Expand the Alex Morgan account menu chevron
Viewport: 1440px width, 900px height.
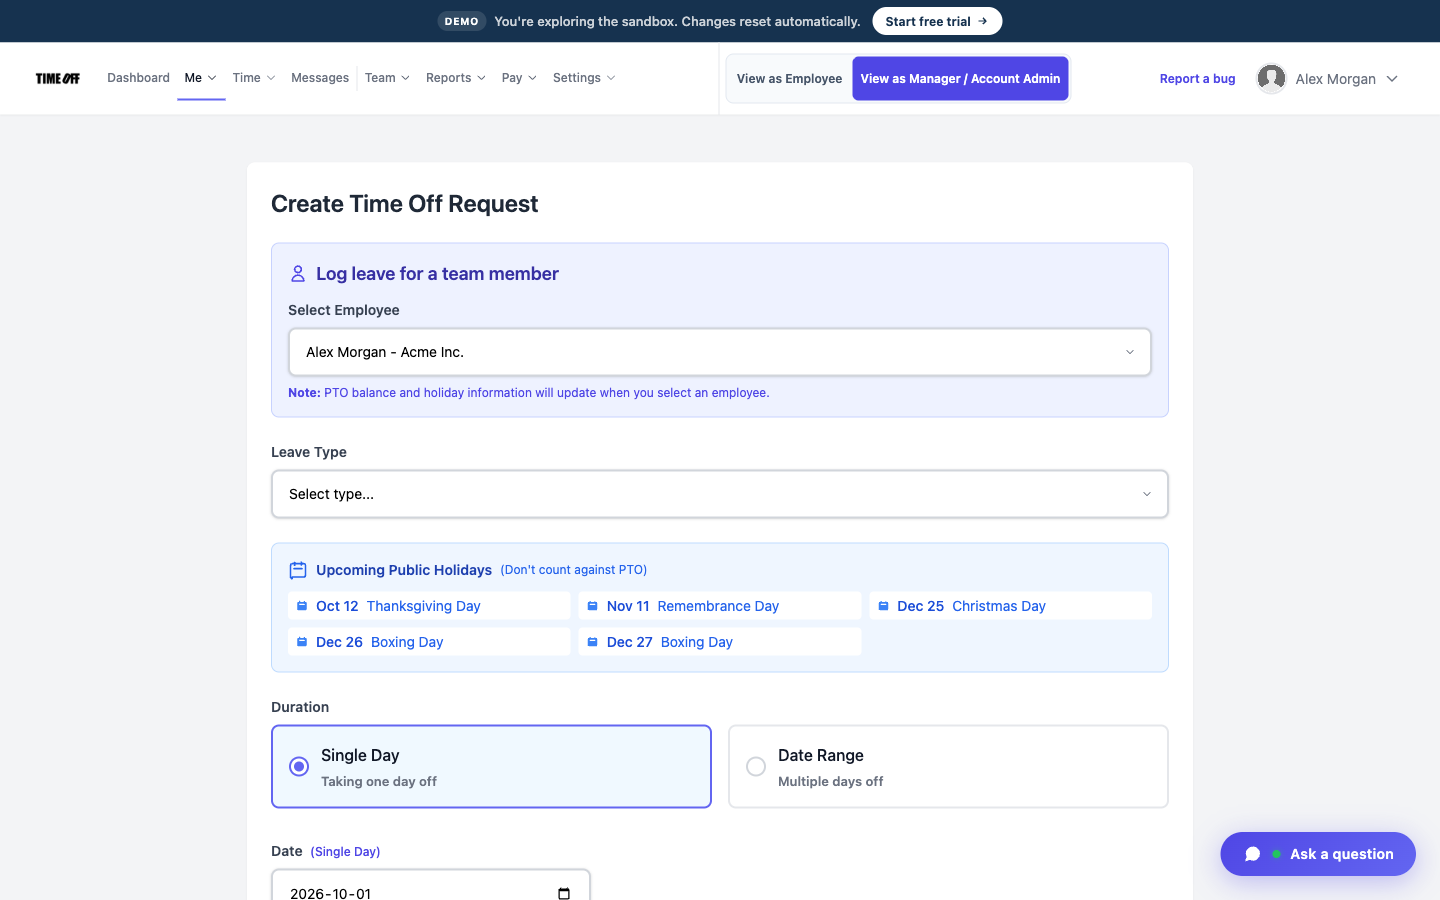tap(1392, 79)
